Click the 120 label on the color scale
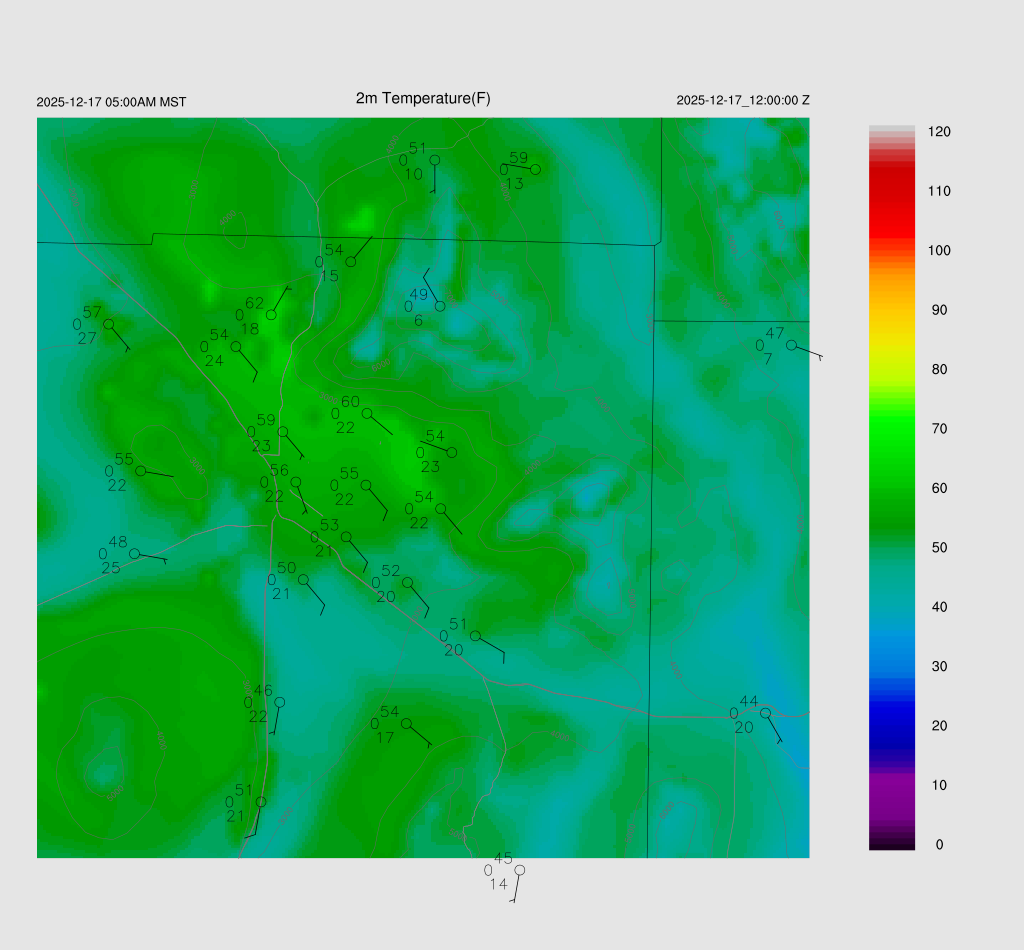Viewport: 1024px width, 950px height. [x=938, y=132]
